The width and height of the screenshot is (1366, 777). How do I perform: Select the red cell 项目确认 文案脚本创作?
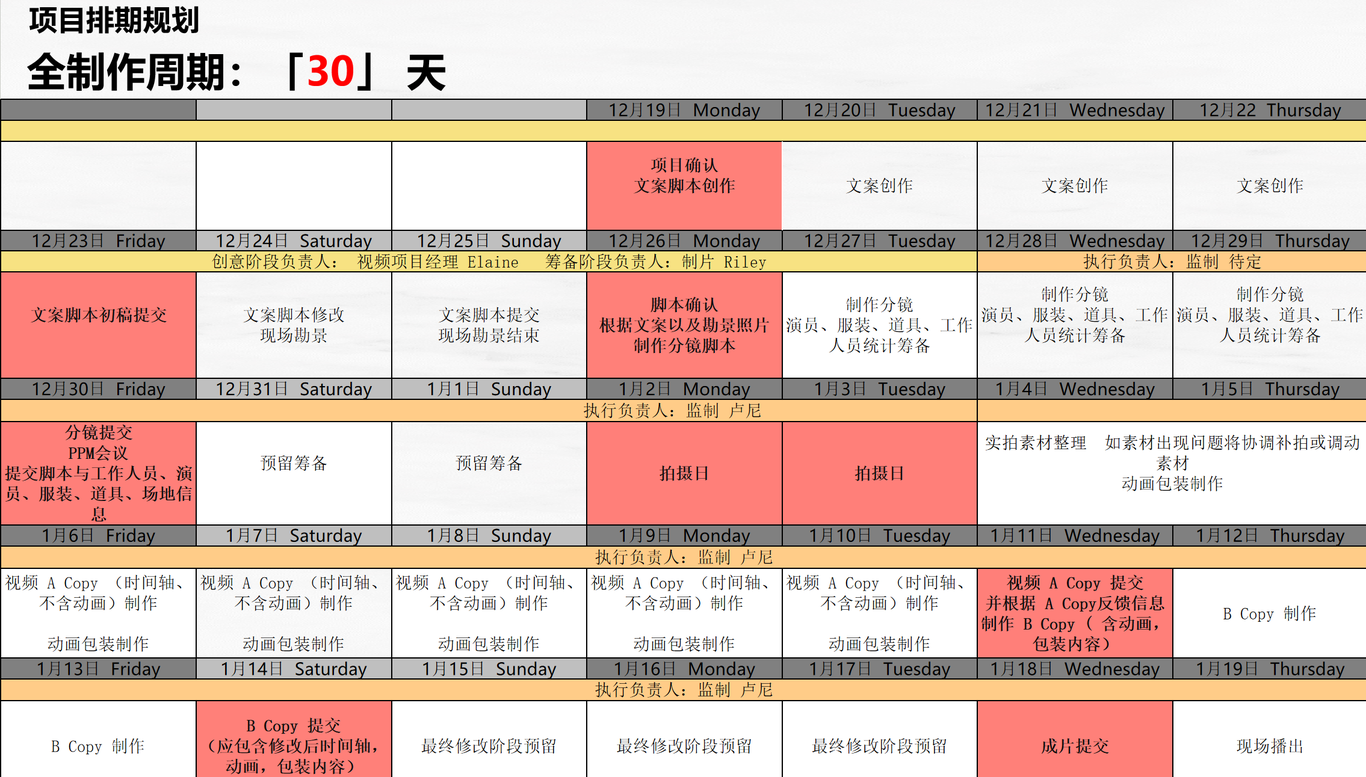(684, 186)
